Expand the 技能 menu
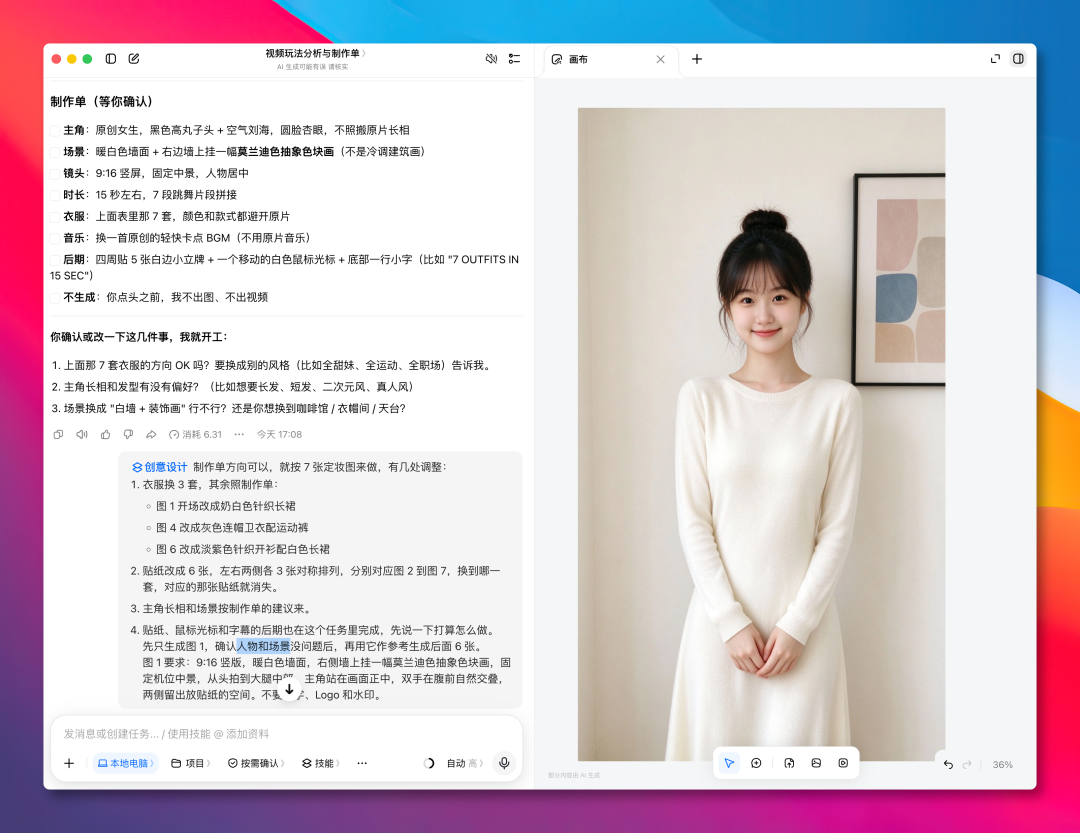The width and height of the screenshot is (1080, 833). tap(321, 763)
